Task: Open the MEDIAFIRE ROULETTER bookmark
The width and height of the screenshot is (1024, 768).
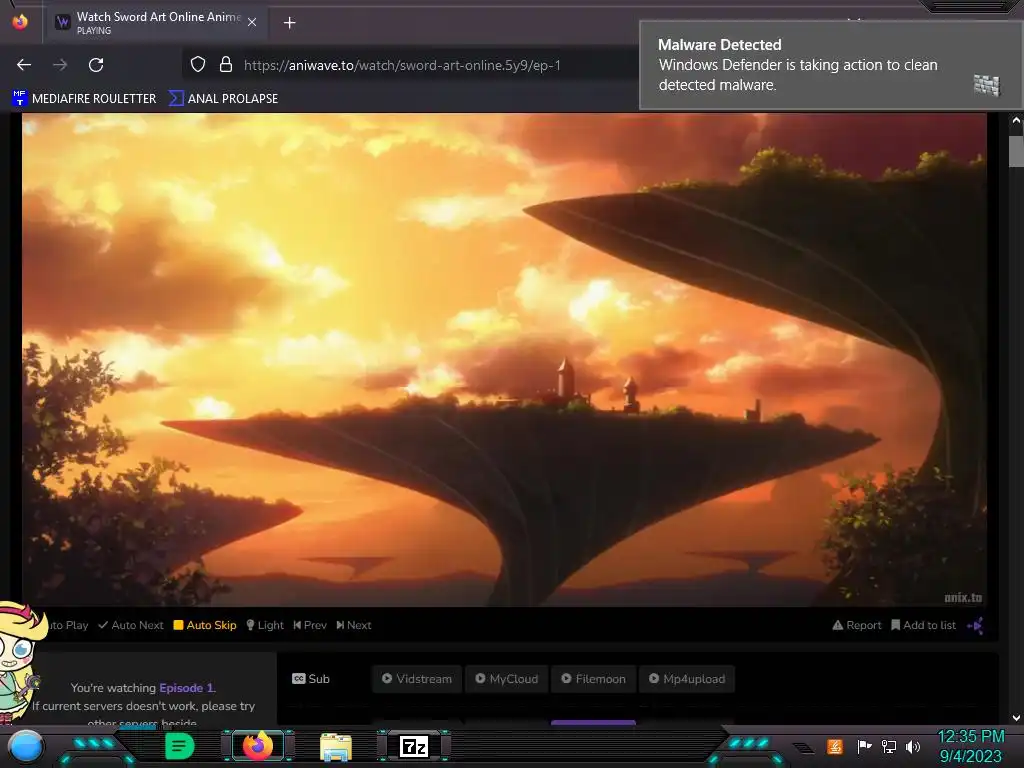Action: click(84, 99)
